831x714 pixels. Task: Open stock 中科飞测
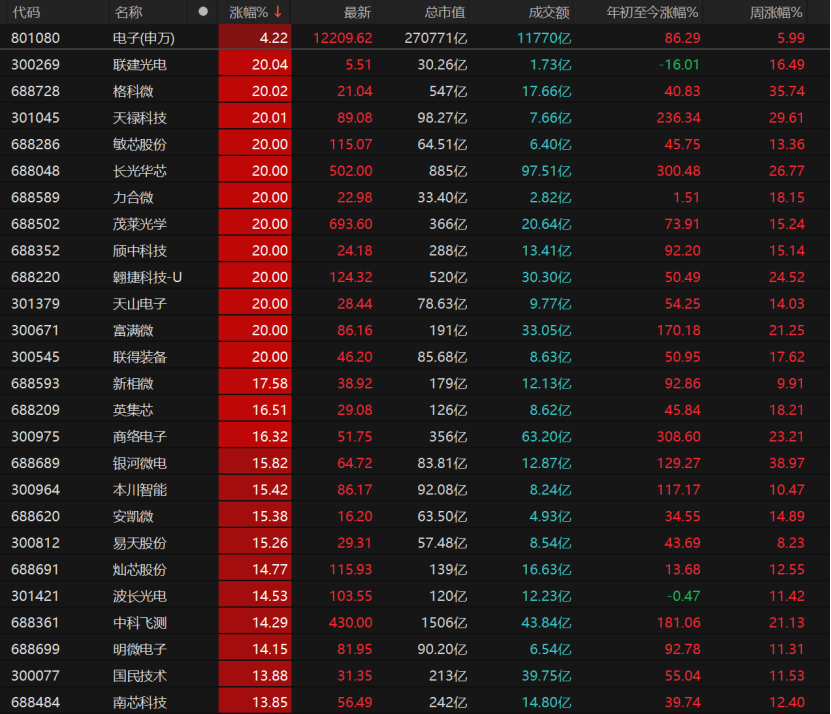tap(140, 622)
